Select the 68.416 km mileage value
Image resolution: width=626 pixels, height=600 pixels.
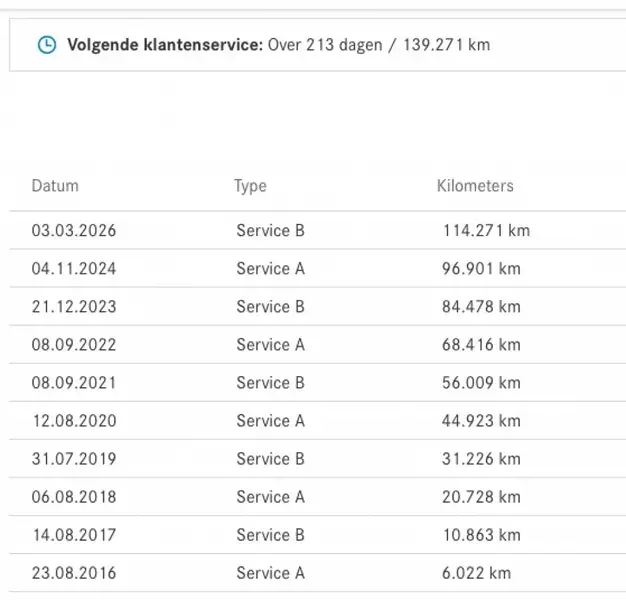pyautogui.click(x=481, y=345)
